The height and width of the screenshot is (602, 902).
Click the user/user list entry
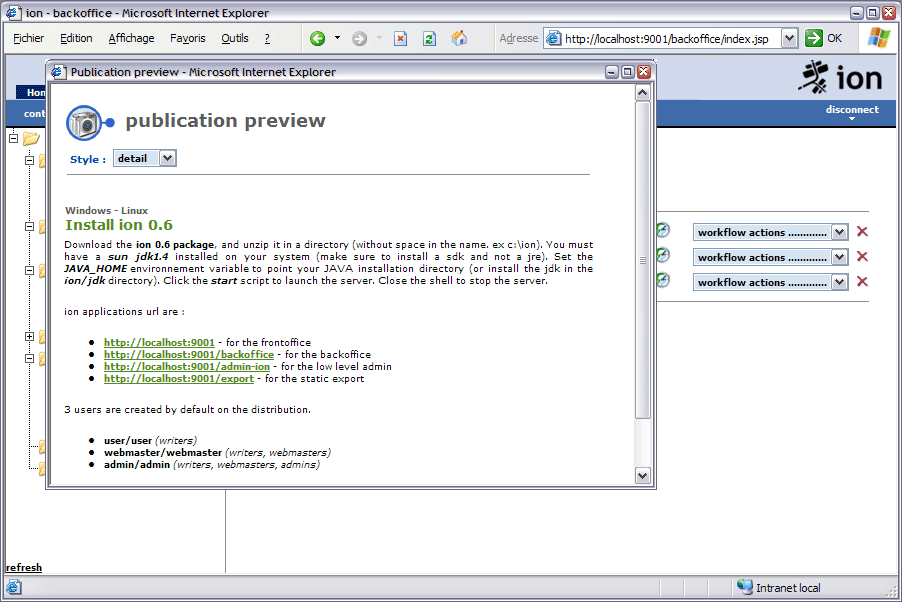[x=150, y=440]
